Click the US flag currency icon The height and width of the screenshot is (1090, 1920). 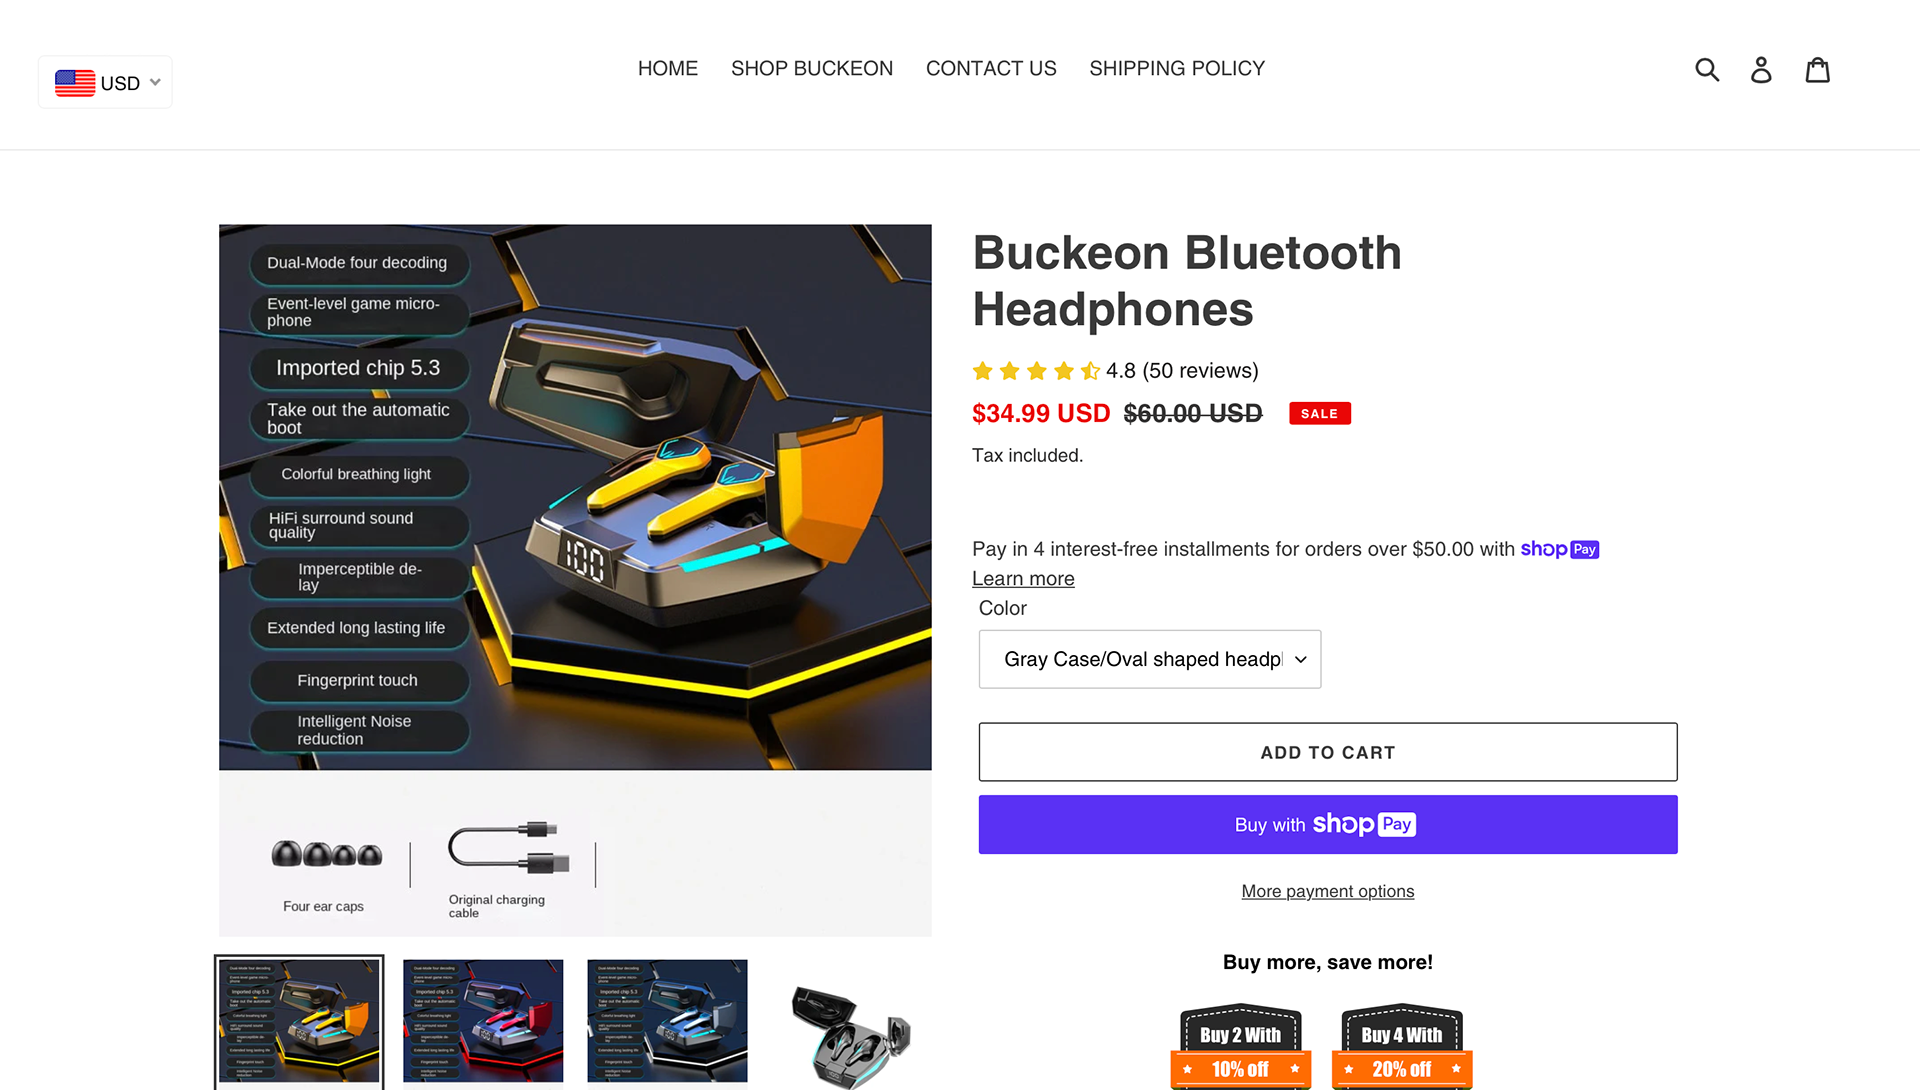point(75,83)
